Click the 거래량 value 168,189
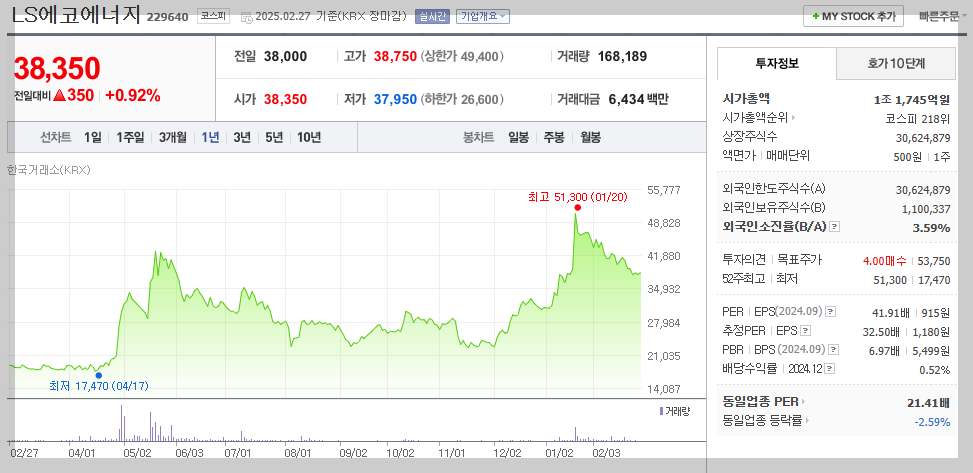The image size is (973, 473). 622,56
